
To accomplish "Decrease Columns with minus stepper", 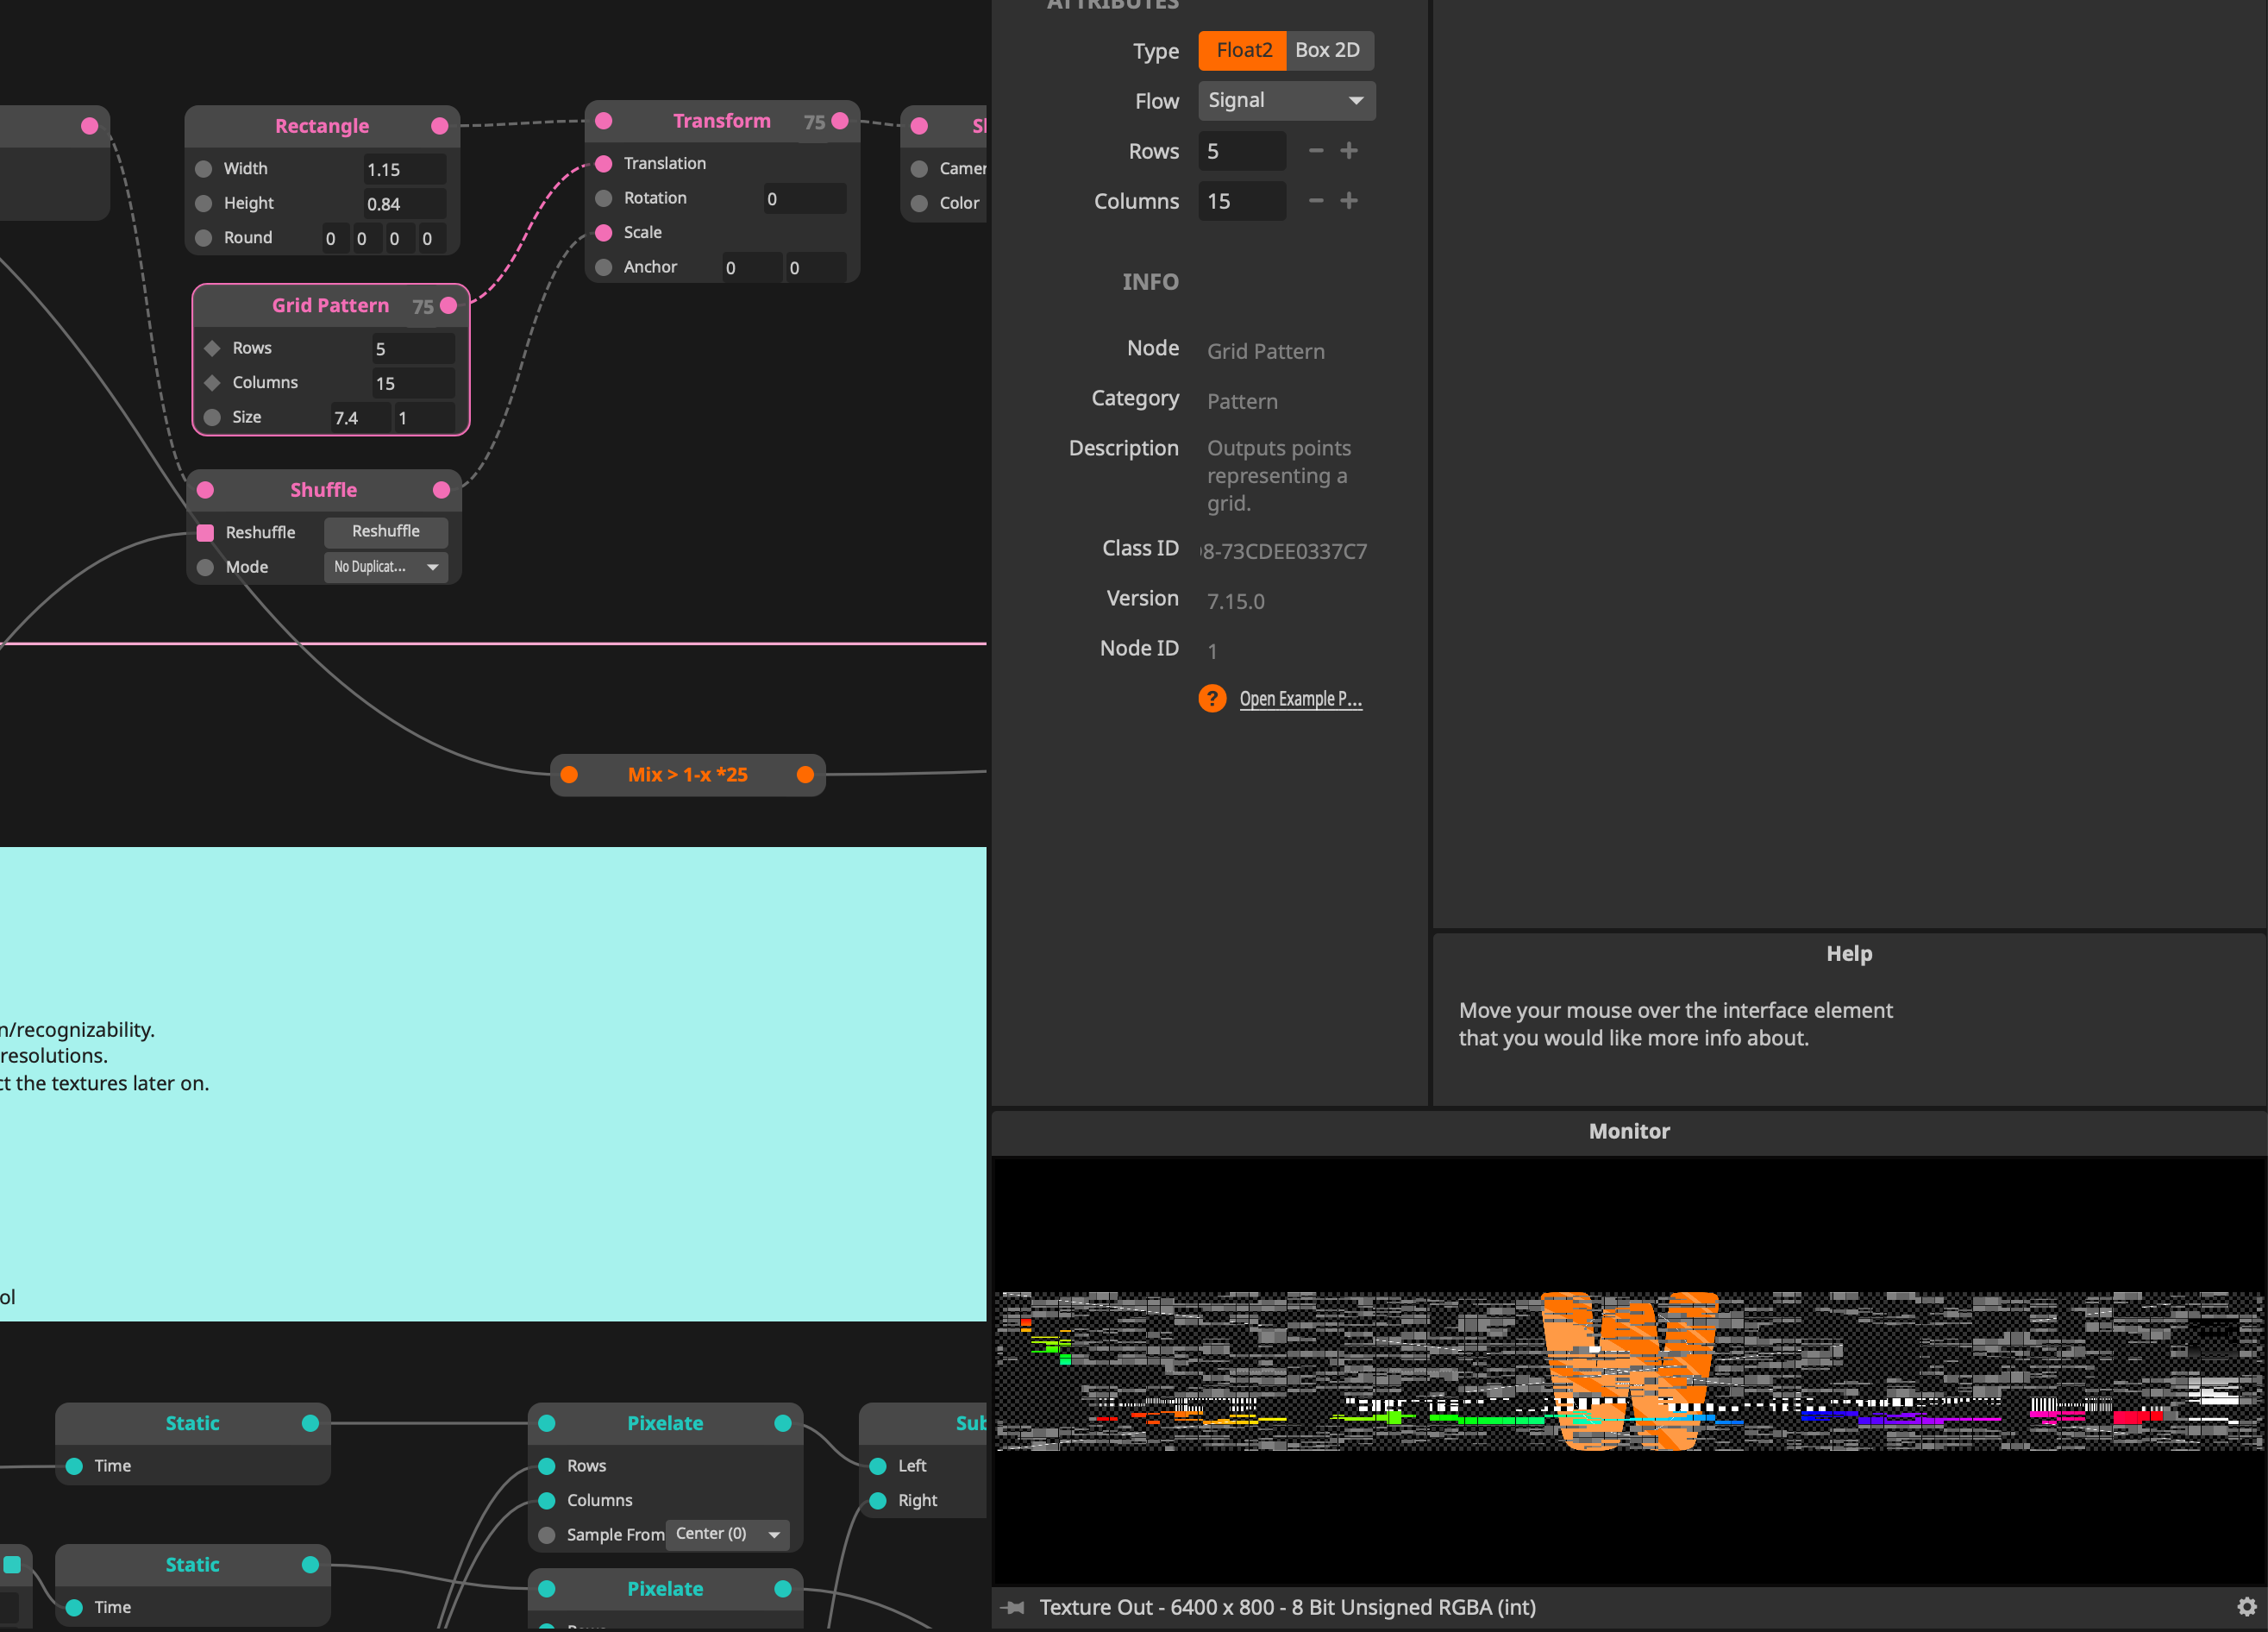I will pyautogui.click(x=1316, y=201).
